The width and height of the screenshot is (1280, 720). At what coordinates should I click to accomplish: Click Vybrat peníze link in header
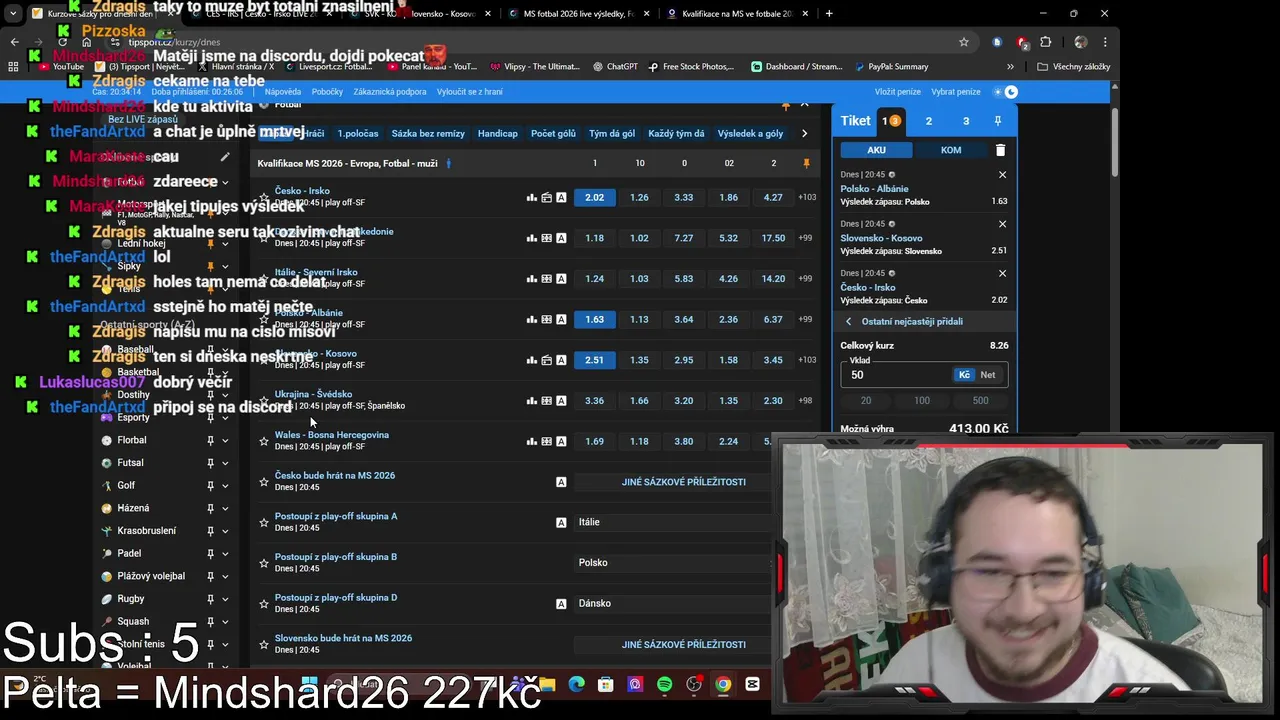956,92
